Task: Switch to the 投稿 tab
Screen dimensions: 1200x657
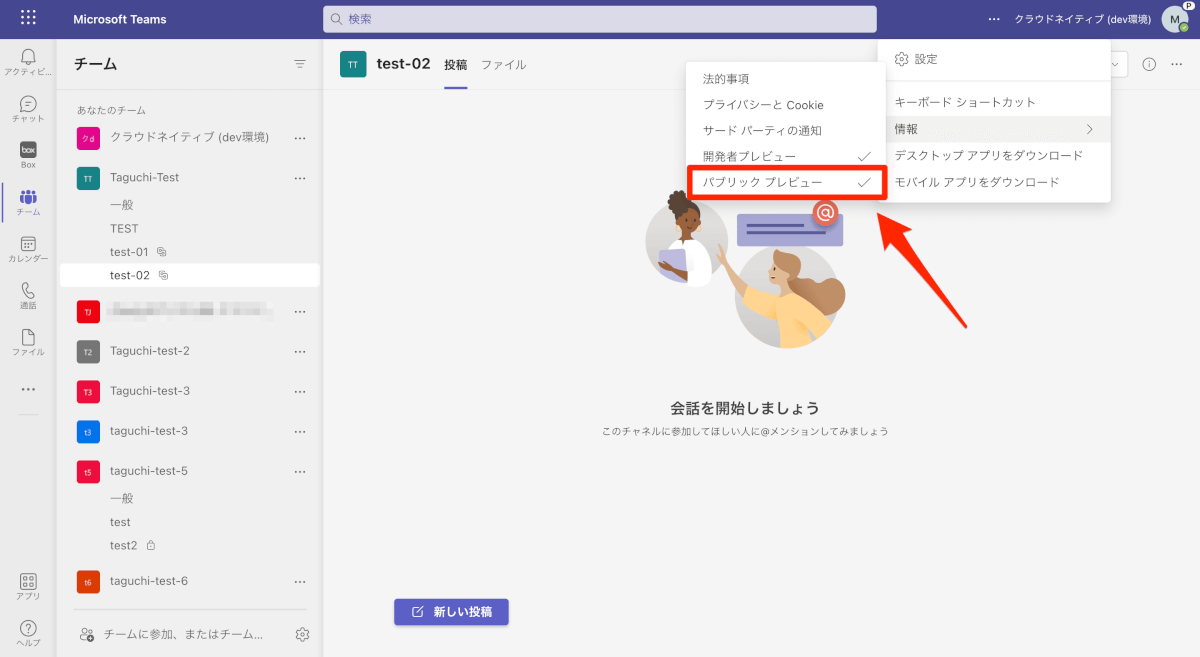Action: [456, 65]
